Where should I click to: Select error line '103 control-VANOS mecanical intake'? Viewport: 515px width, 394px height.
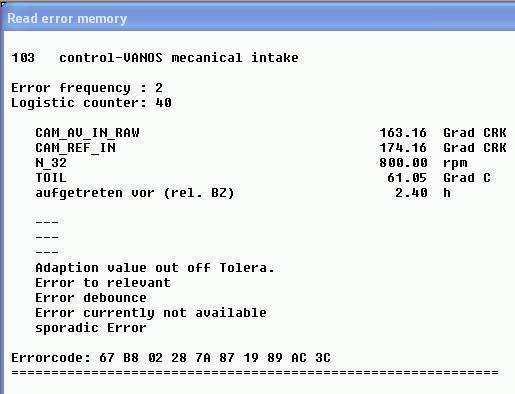click(x=155, y=58)
